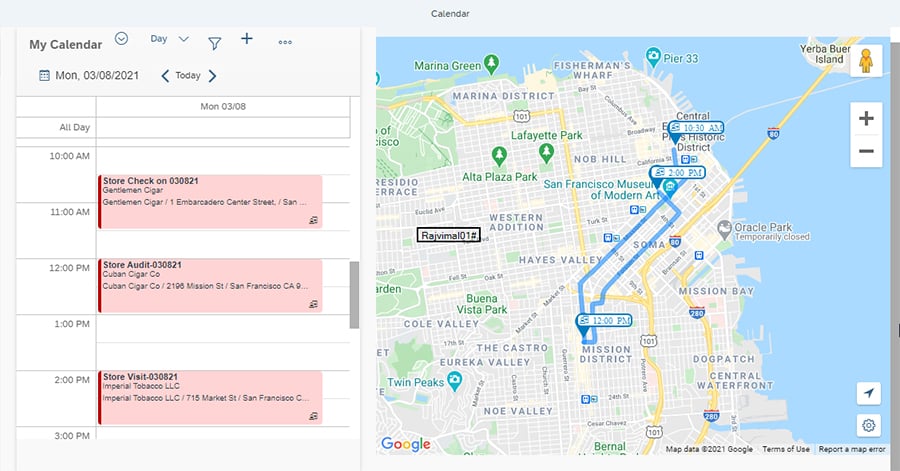Select the 2:00 PM map marker
The height and width of the screenshot is (471, 900).
point(677,173)
